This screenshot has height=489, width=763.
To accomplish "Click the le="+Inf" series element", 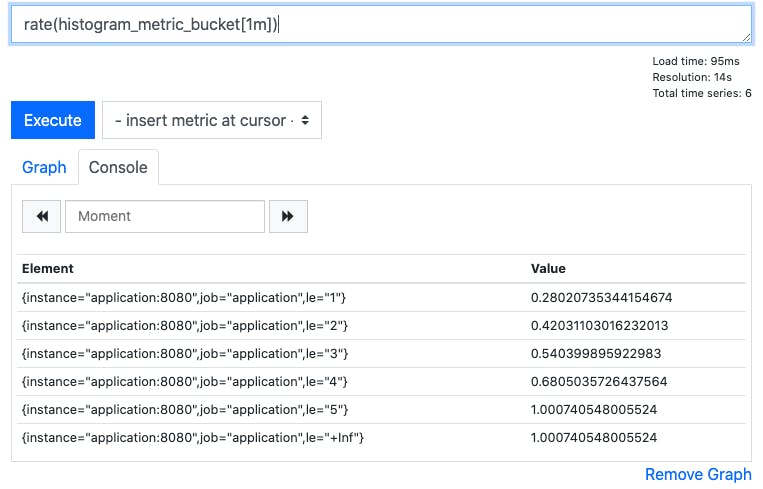I will point(193,437).
